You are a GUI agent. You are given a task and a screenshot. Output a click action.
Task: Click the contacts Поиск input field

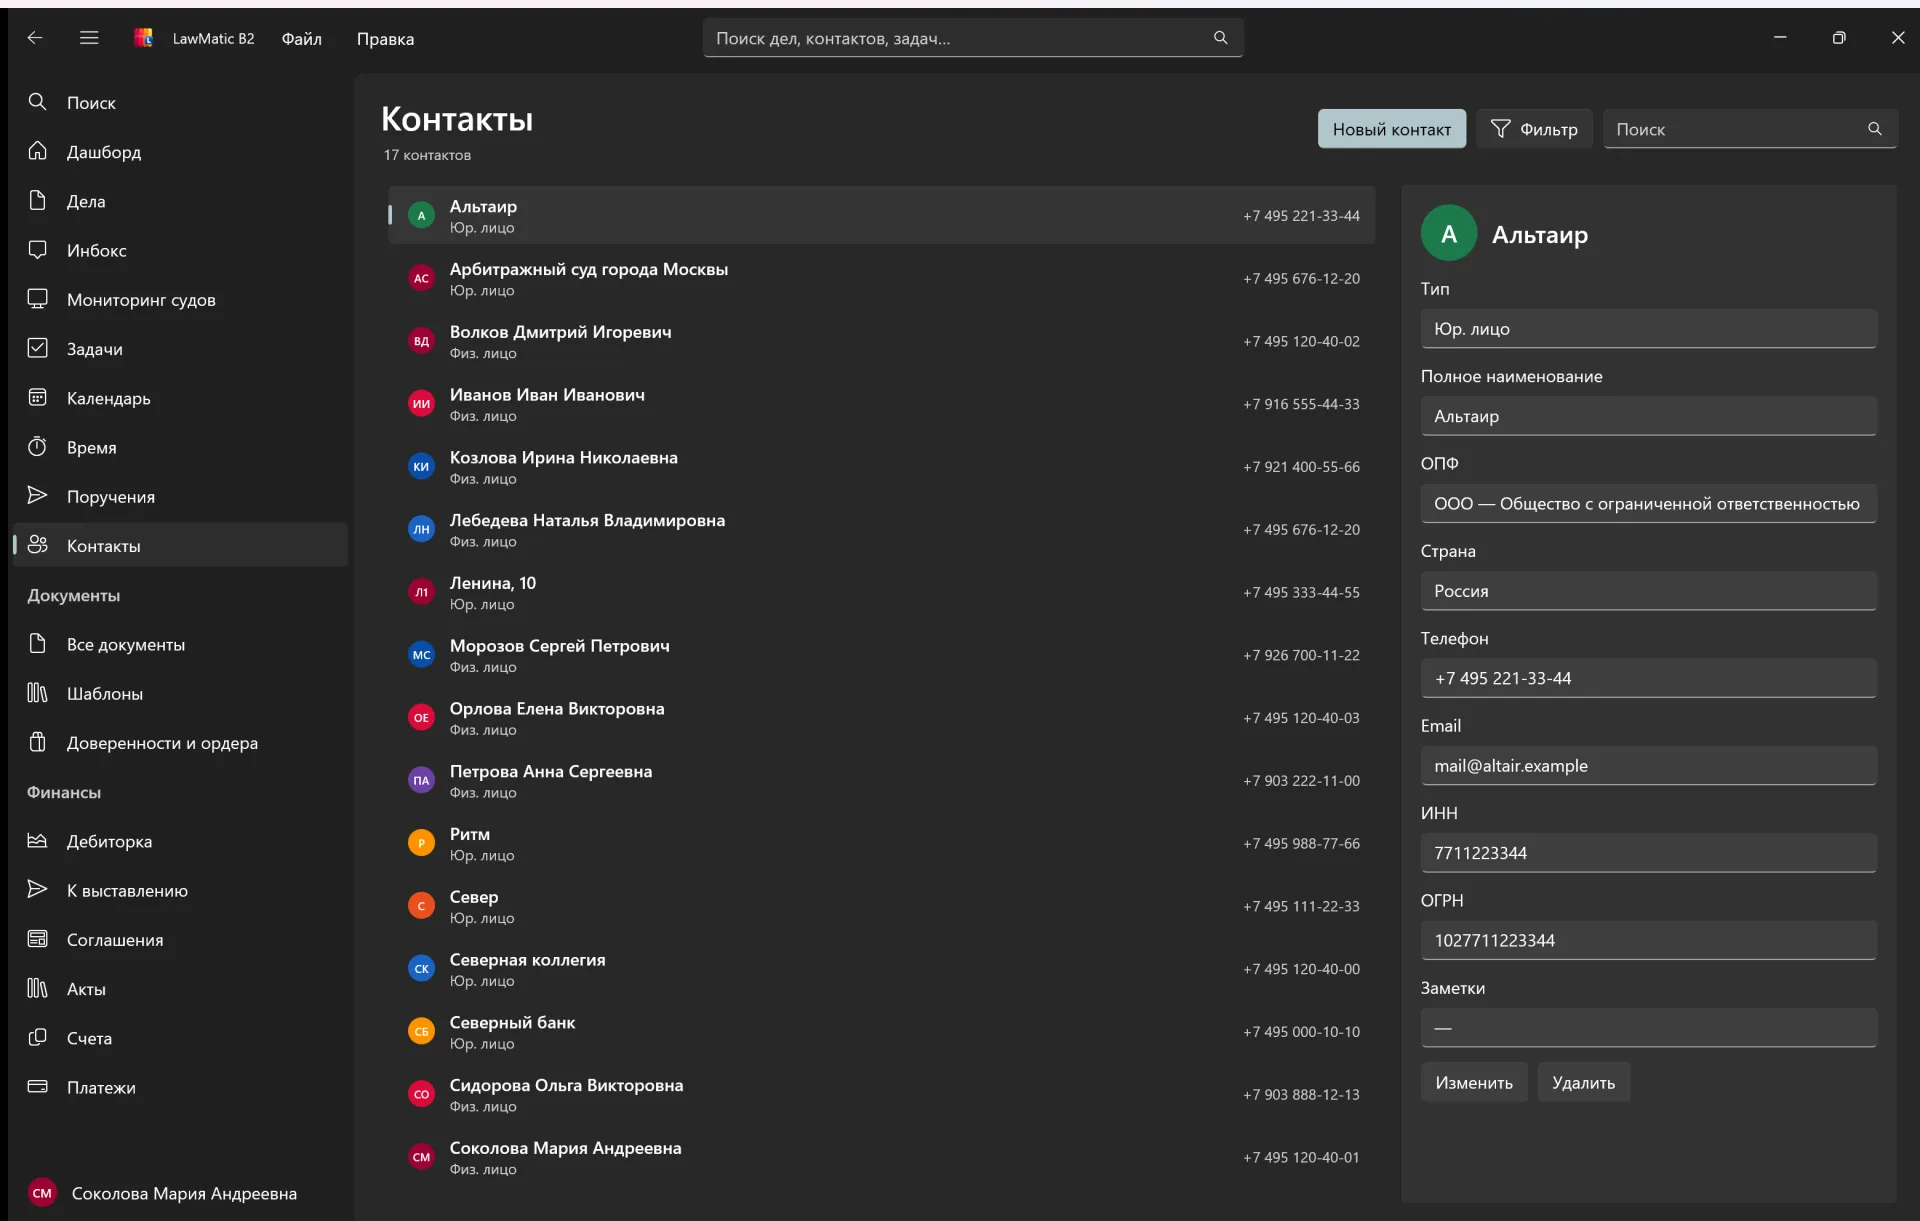(1738, 129)
